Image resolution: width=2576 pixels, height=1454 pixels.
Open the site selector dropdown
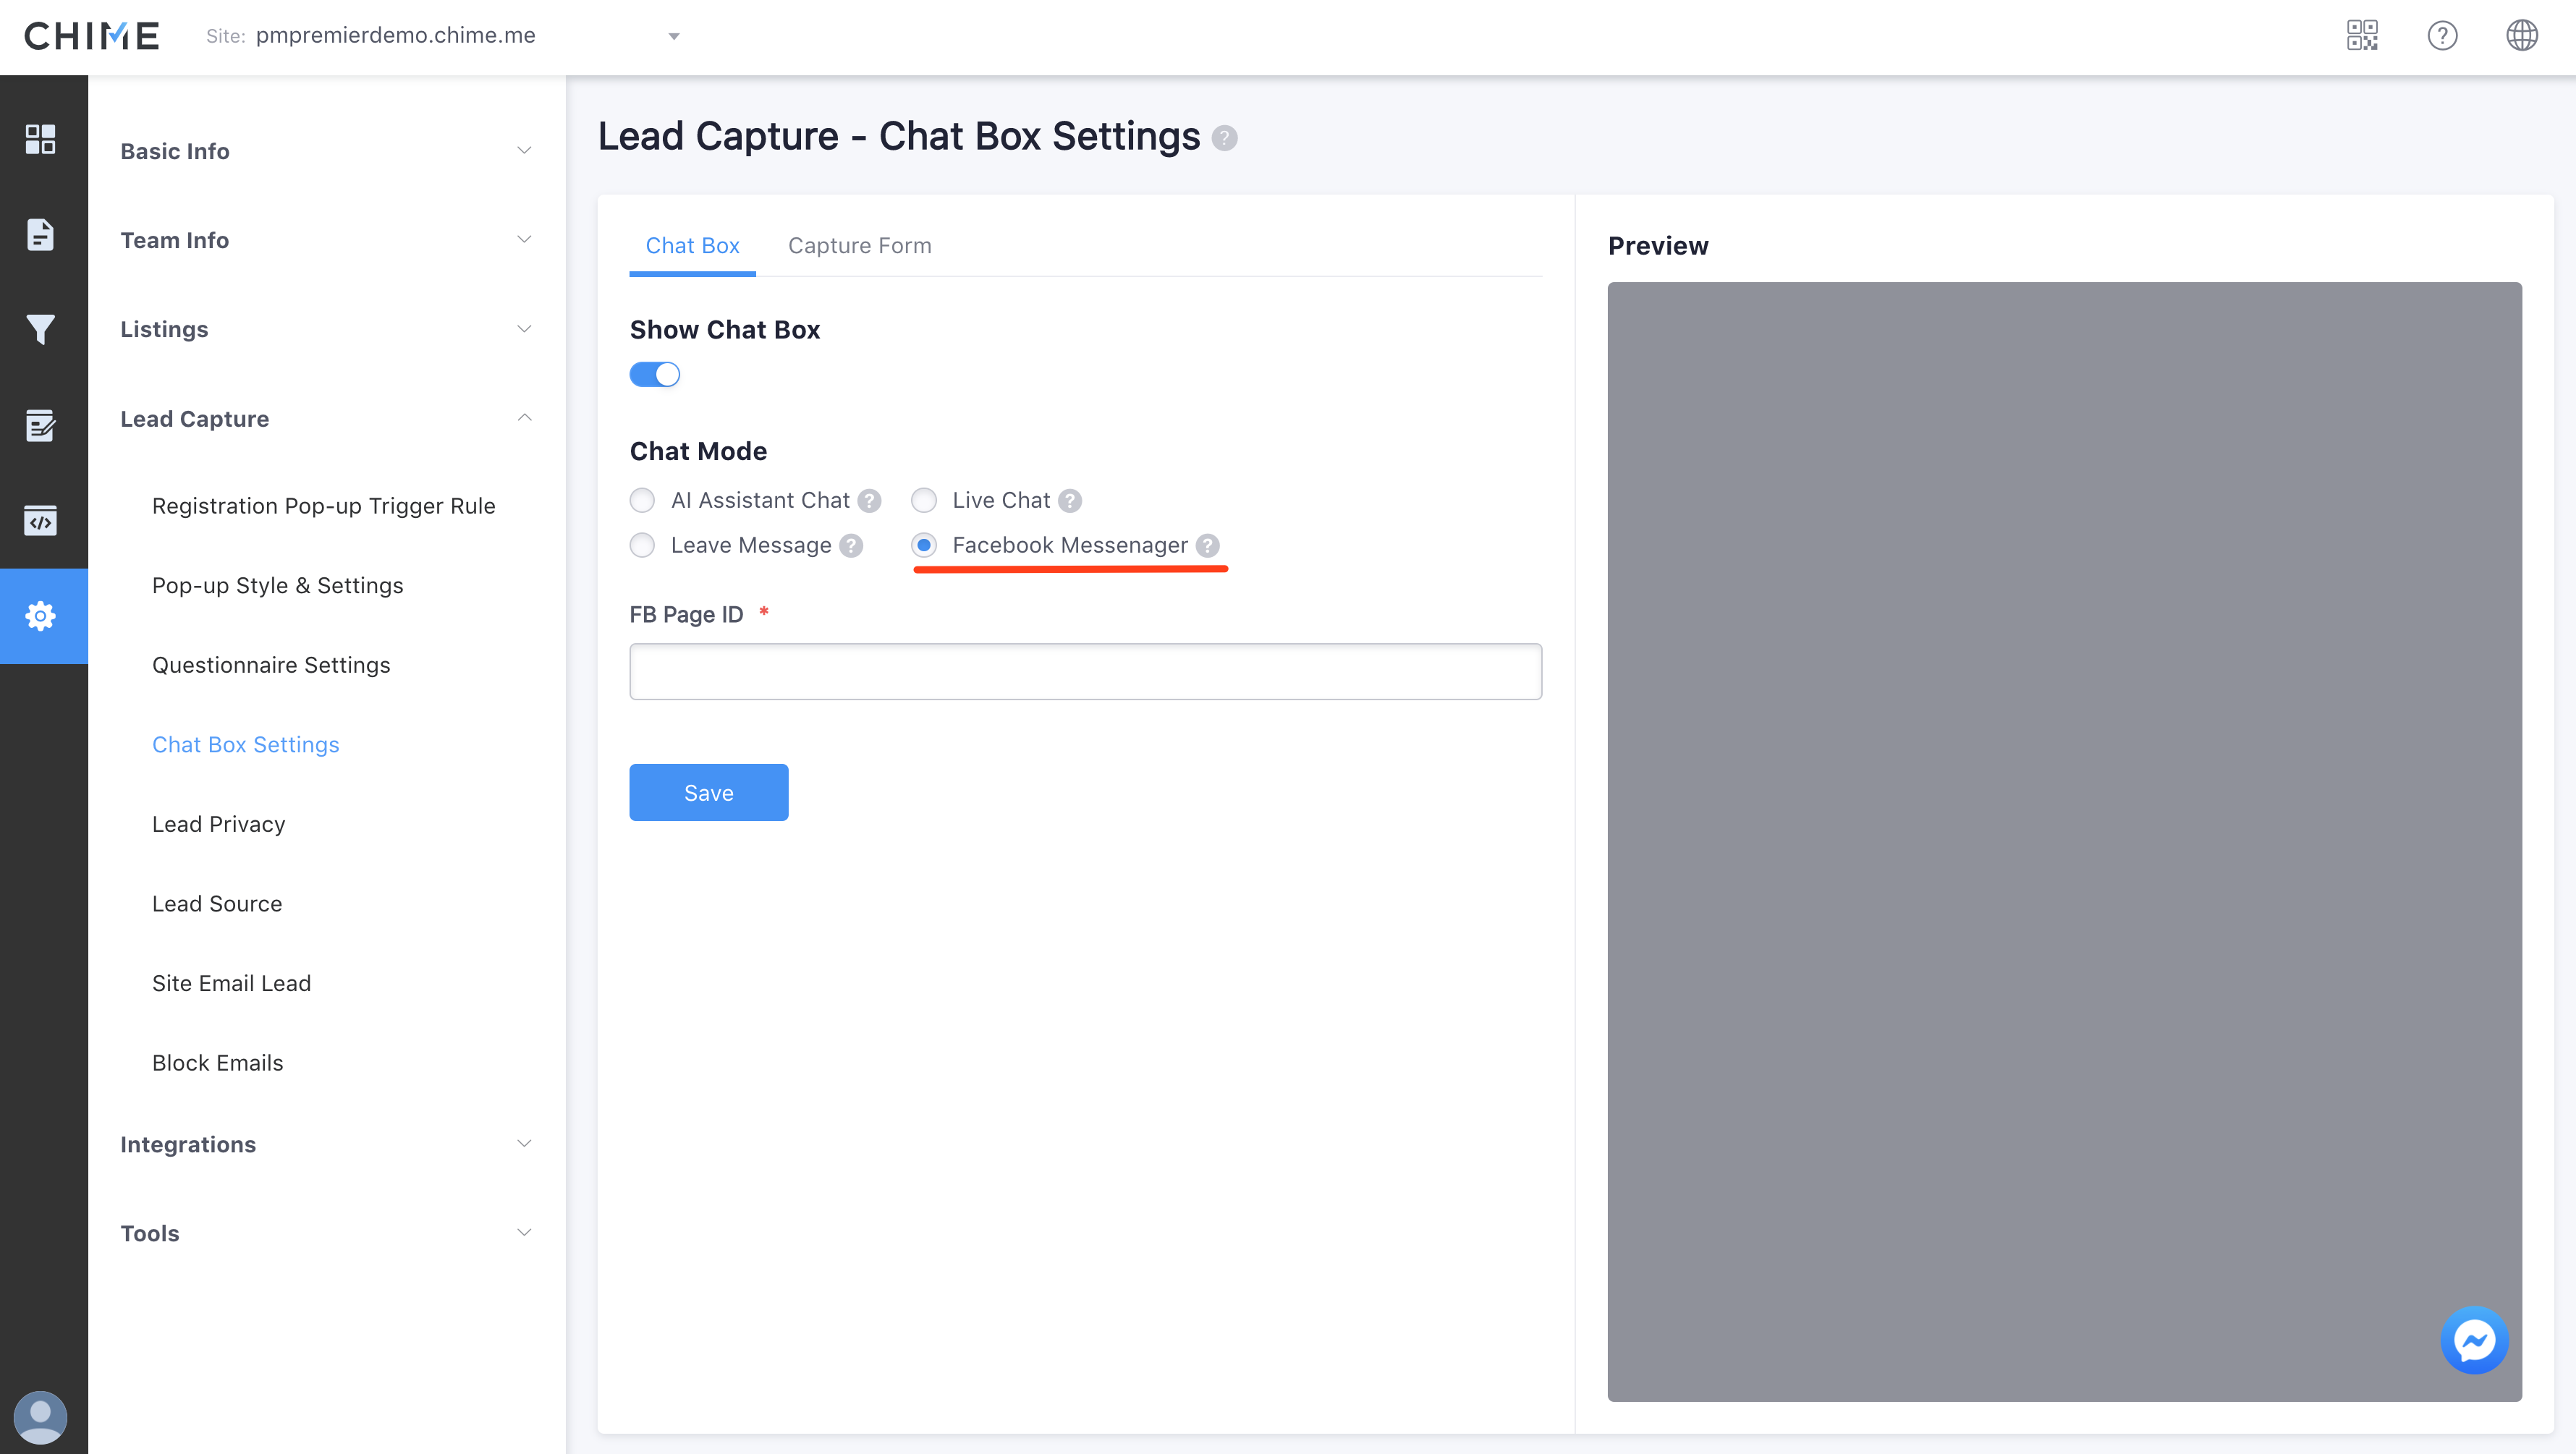674,37
